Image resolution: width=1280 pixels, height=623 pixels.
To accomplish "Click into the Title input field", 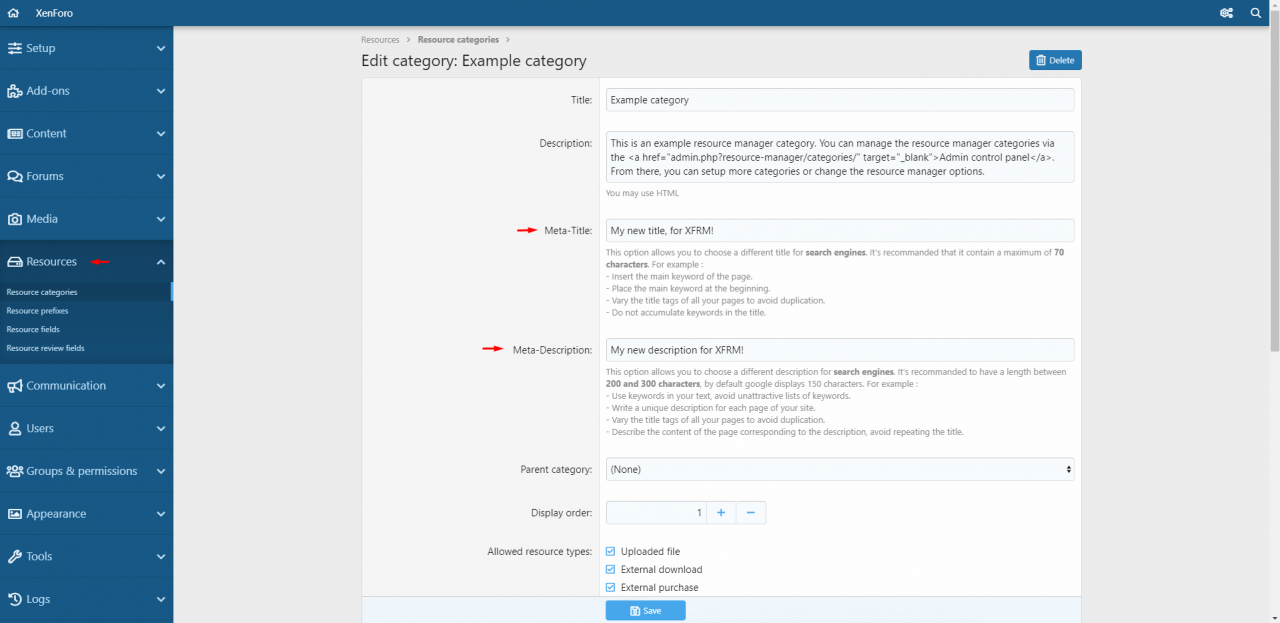I will click(x=840, y=100).
